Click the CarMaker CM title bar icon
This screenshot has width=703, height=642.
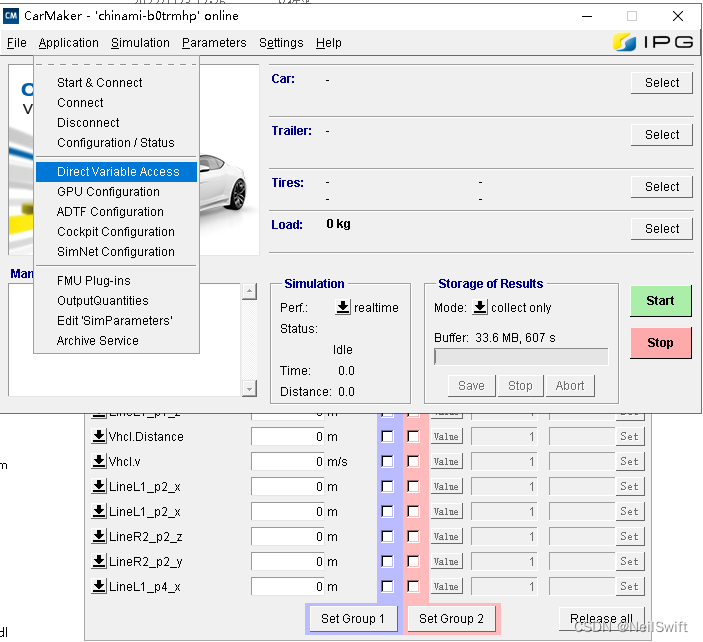click(x=11, y=16)
